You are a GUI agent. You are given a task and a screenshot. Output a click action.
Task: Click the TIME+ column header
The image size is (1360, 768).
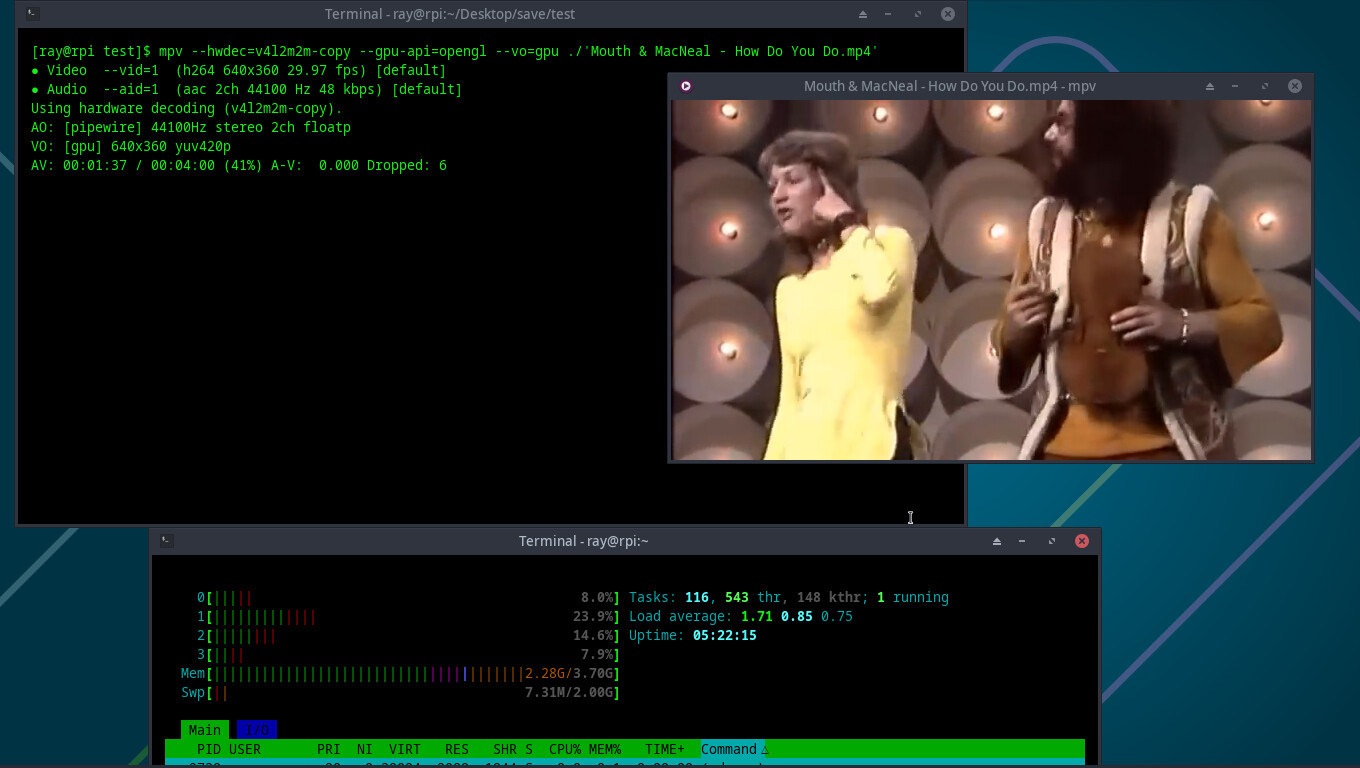pyautogui.click(x=665, y=749)
